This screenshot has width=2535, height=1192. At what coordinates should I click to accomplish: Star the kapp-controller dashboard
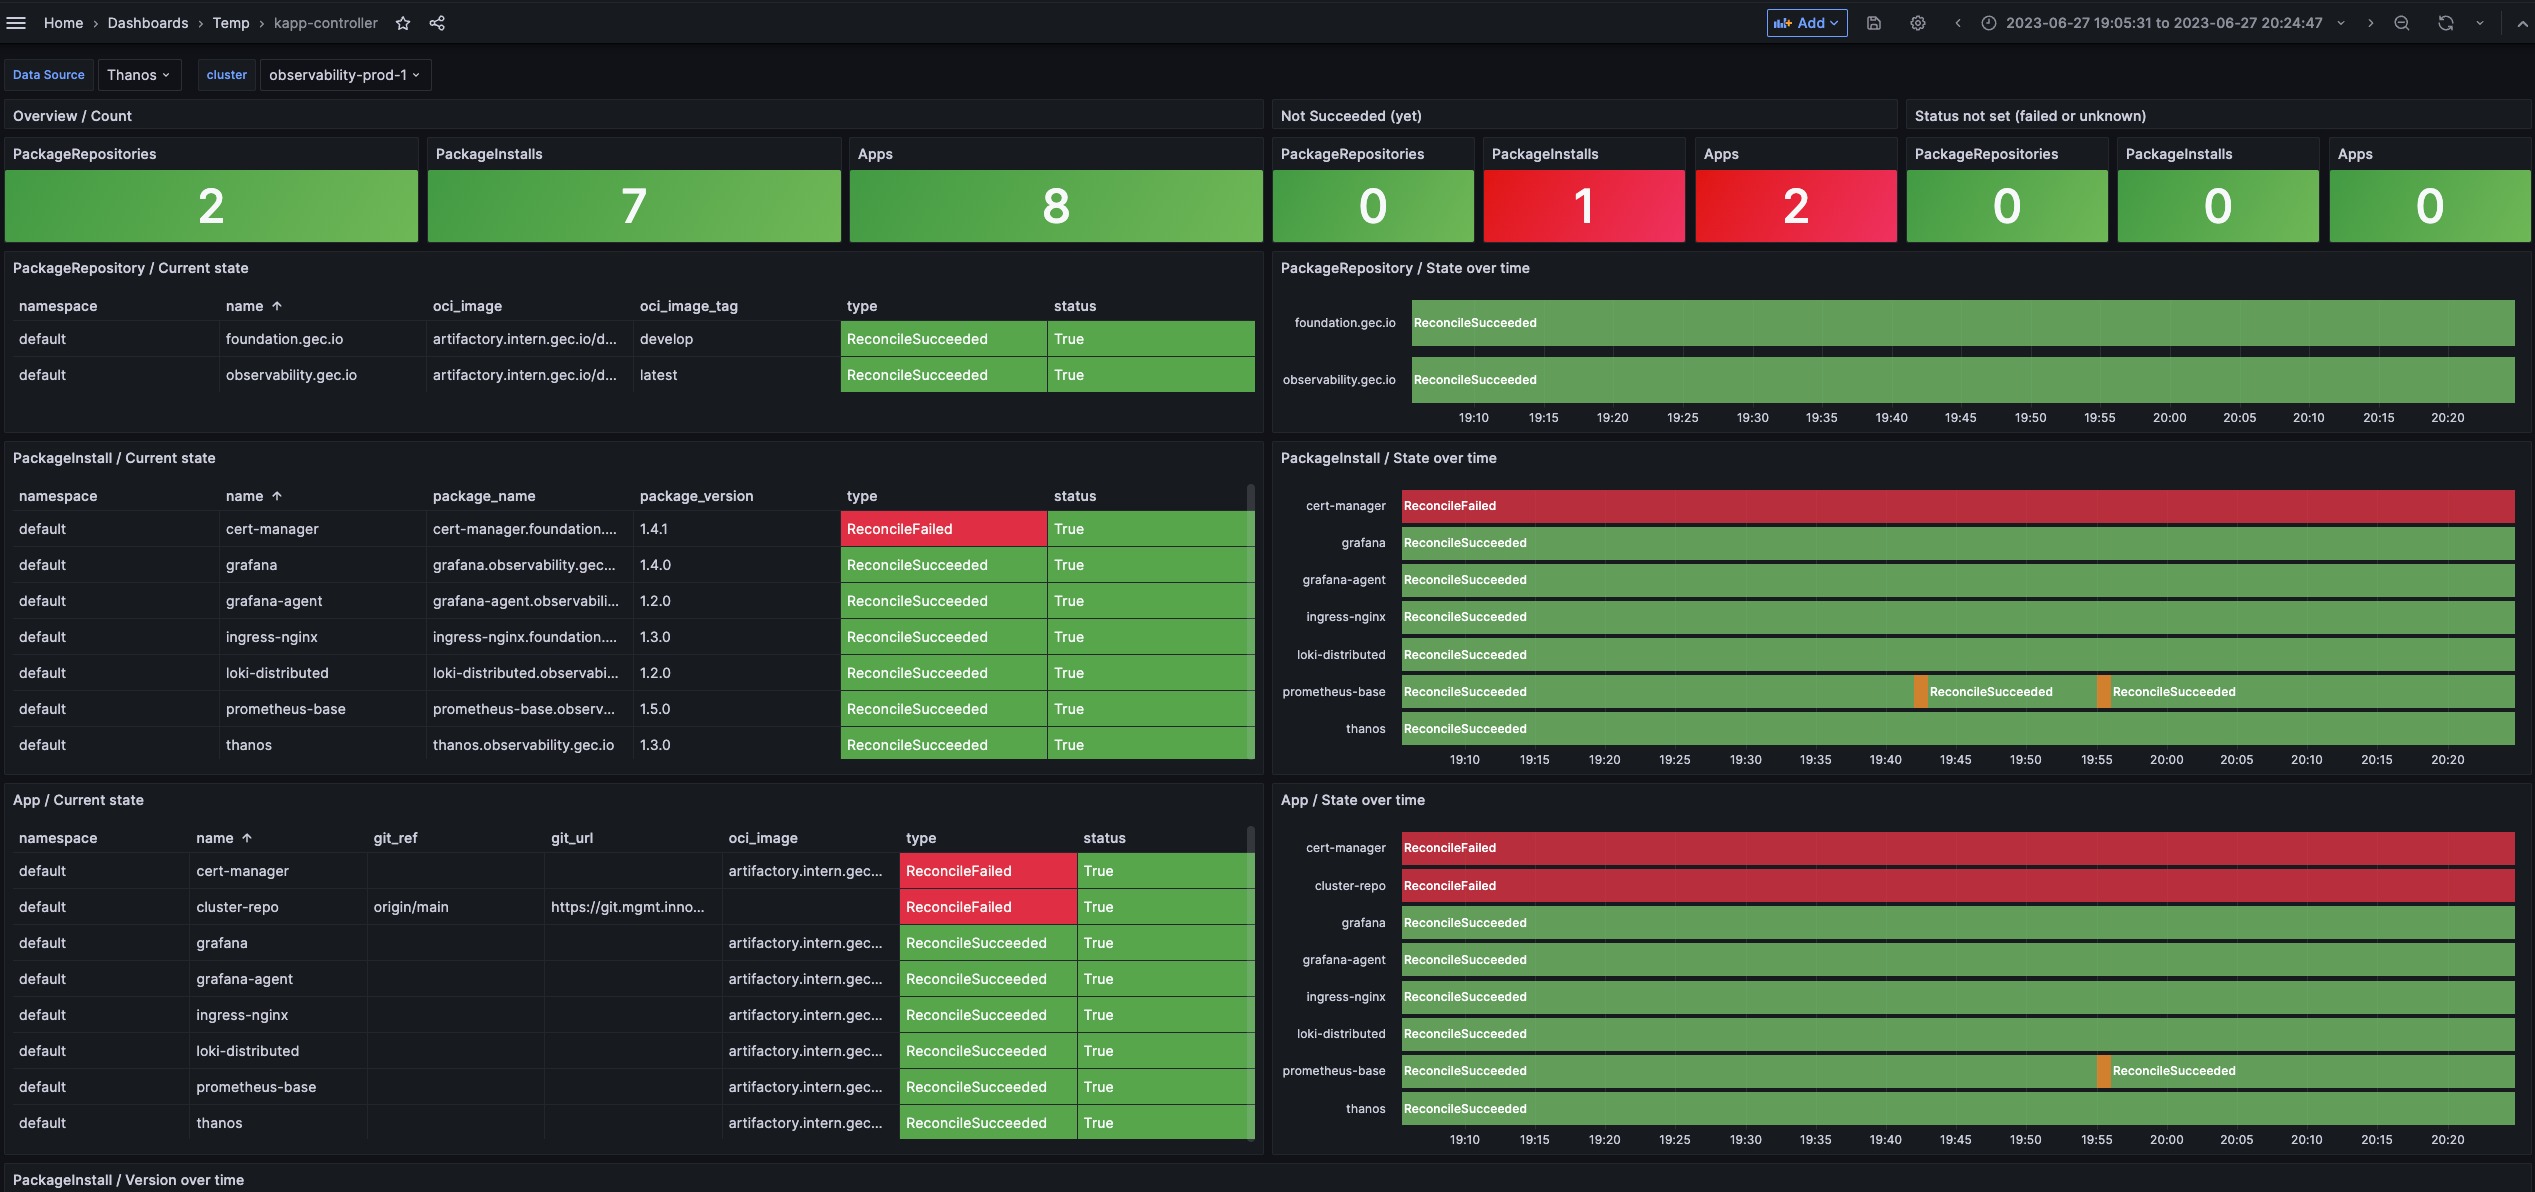click(x=403, y=23)
